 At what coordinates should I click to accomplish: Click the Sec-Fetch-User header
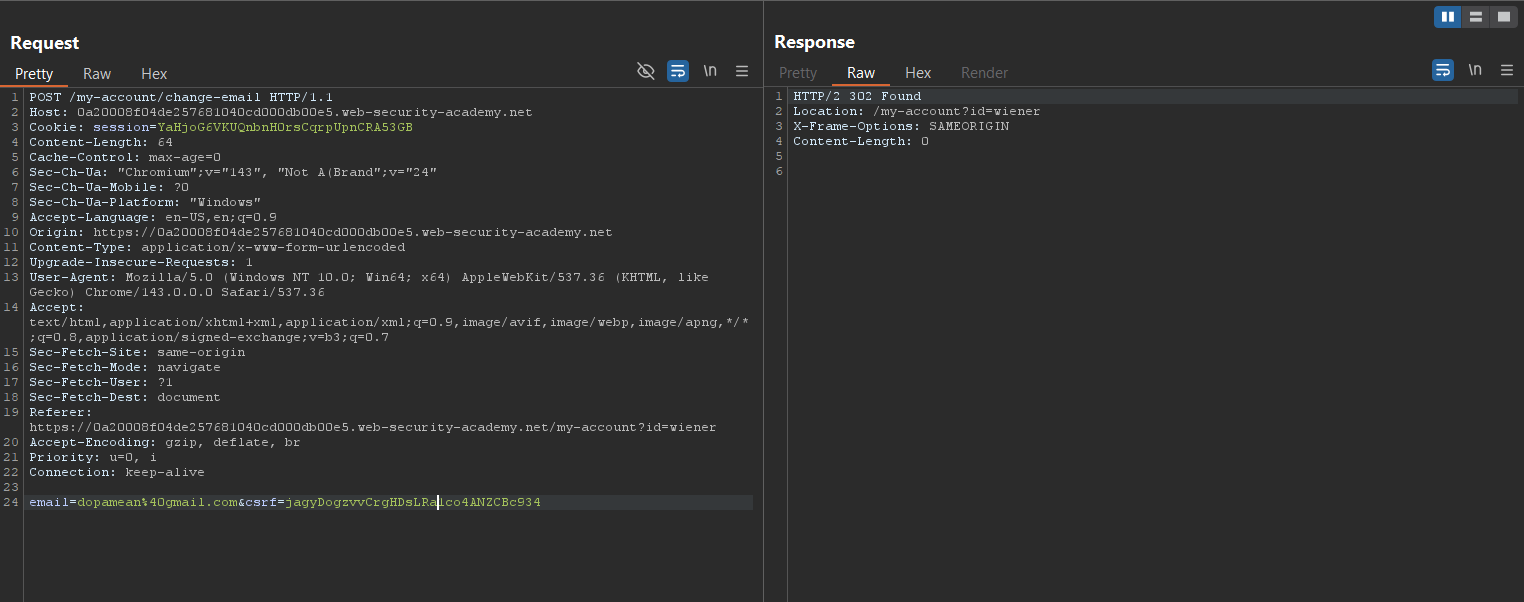point(100,382)
